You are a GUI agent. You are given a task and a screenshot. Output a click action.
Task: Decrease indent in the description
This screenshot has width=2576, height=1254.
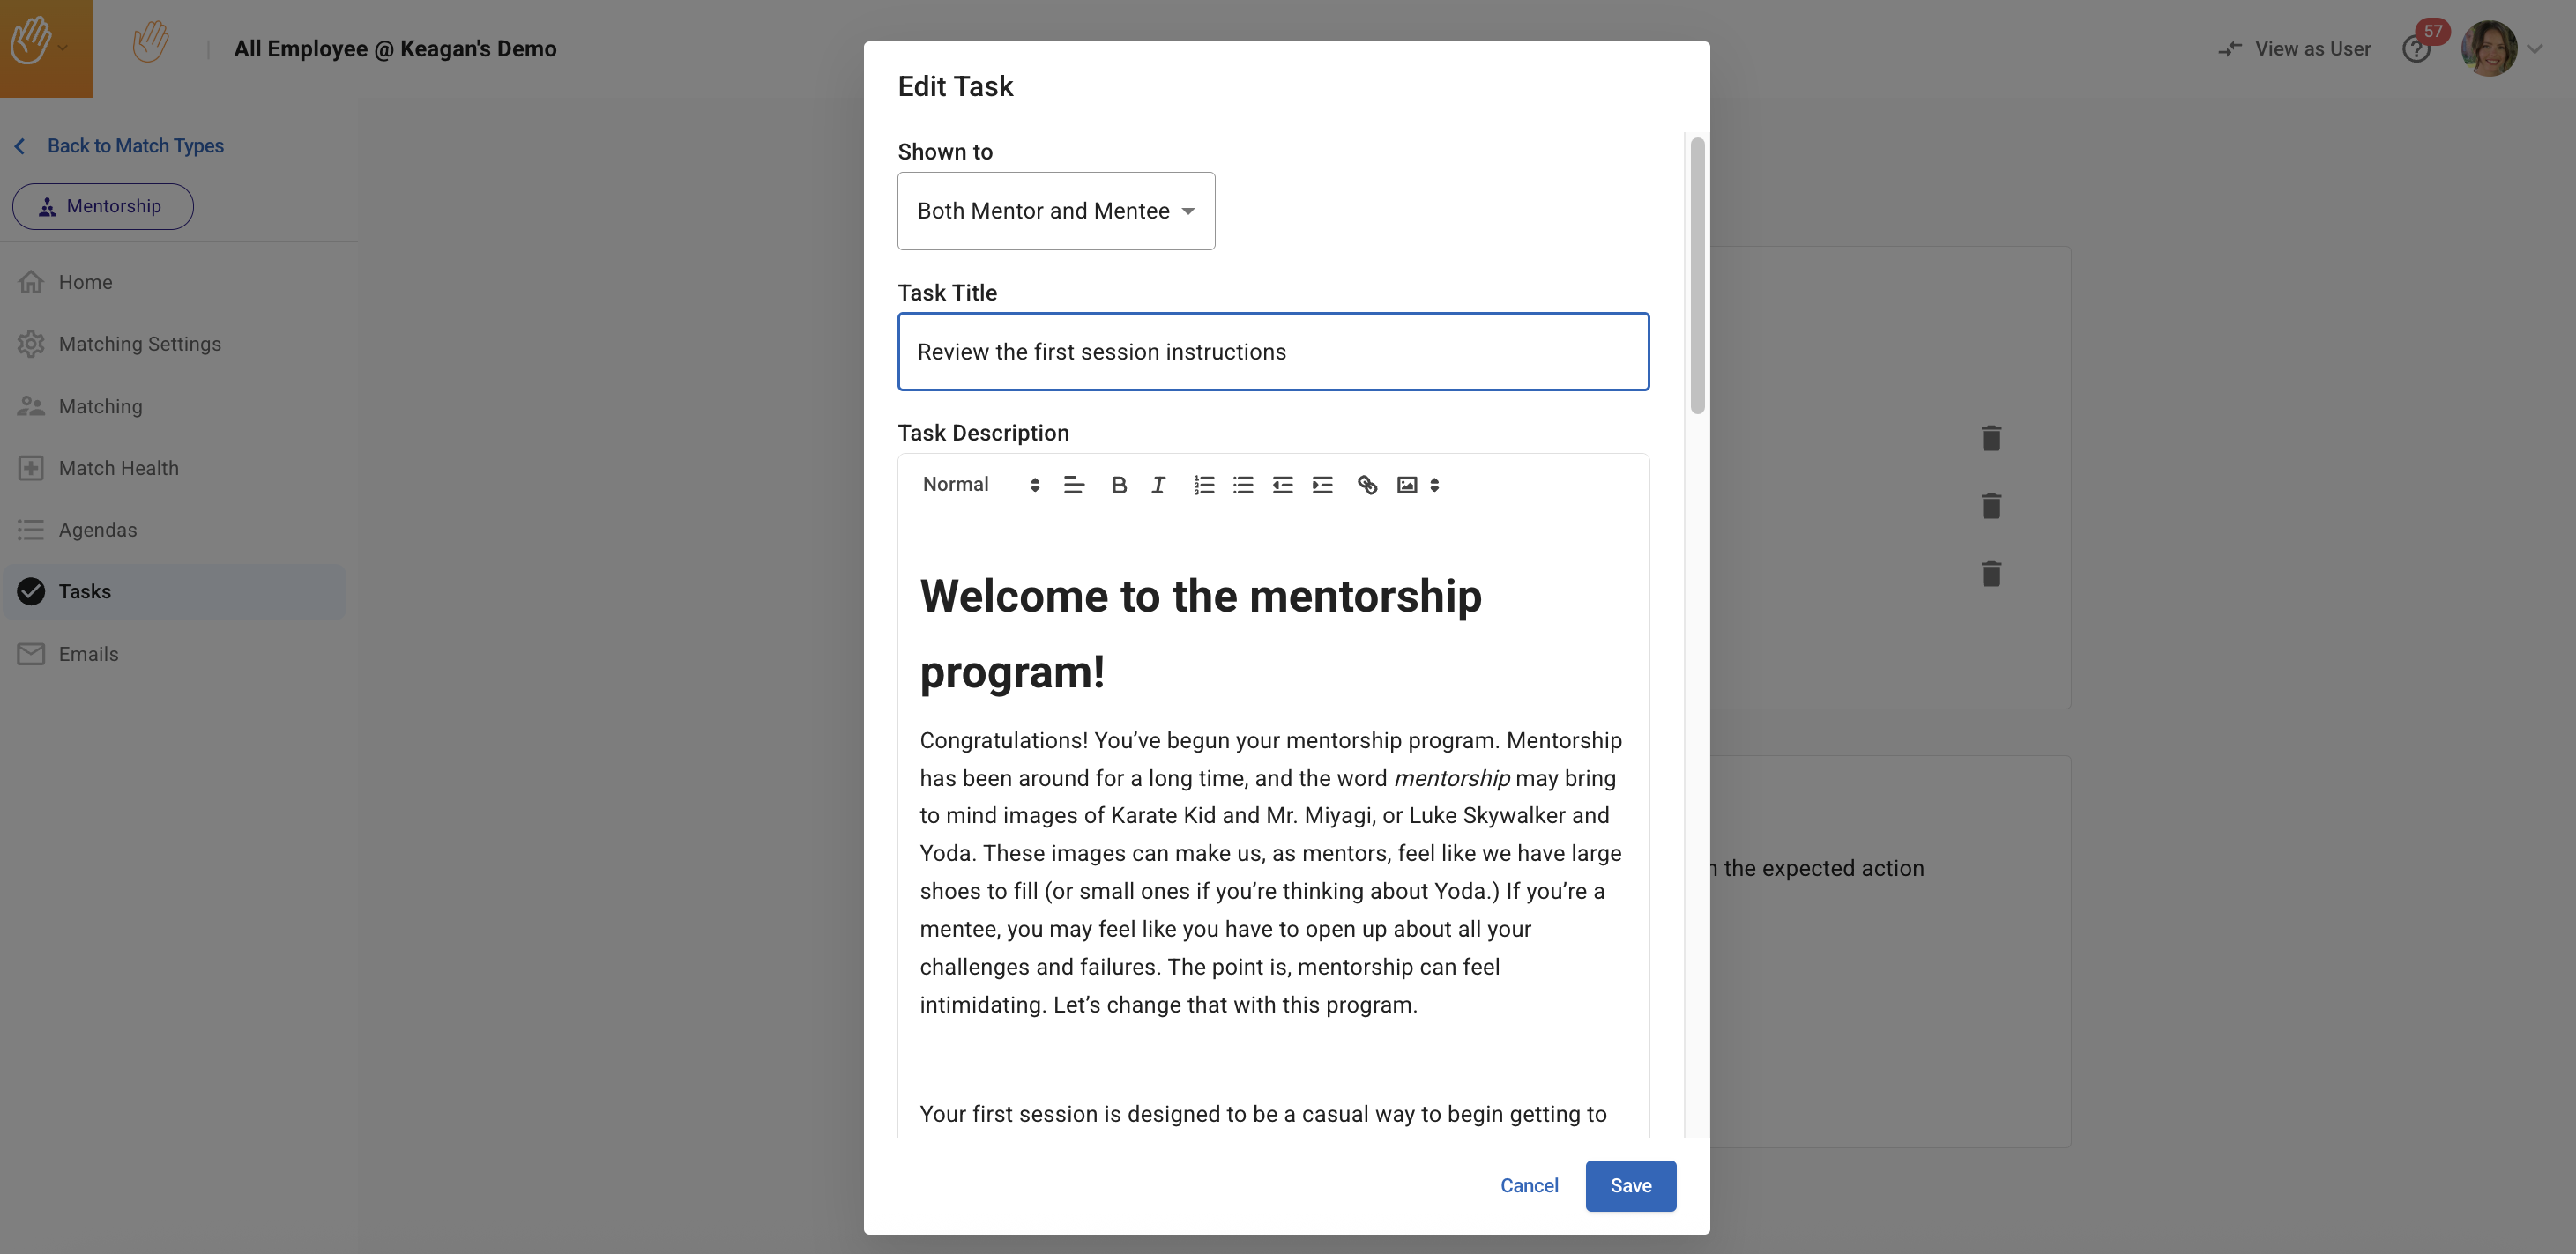pos(1282,485)
